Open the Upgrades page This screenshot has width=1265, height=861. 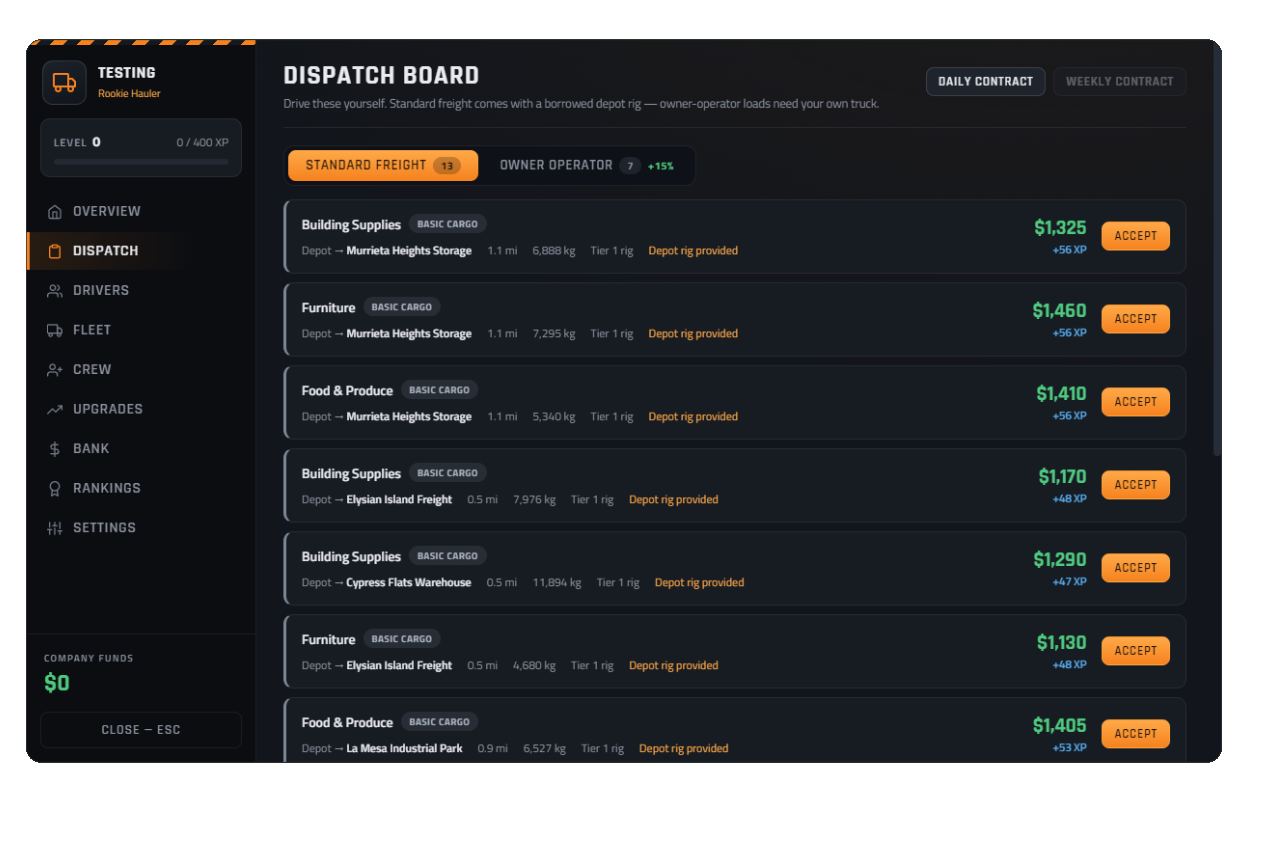[x=141, y=409]
